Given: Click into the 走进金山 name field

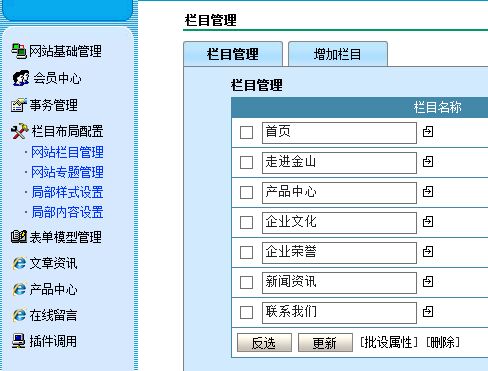Looking at the screenshot, I should pos(339,163).
